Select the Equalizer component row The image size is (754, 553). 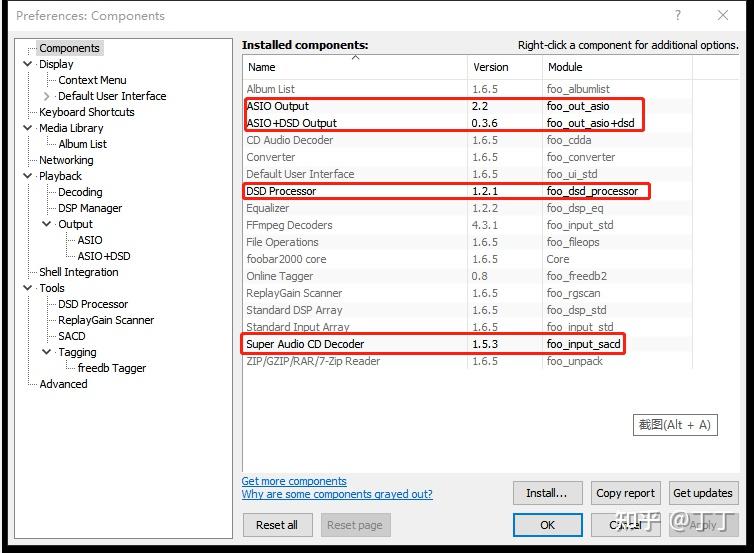tap(467, 208)
